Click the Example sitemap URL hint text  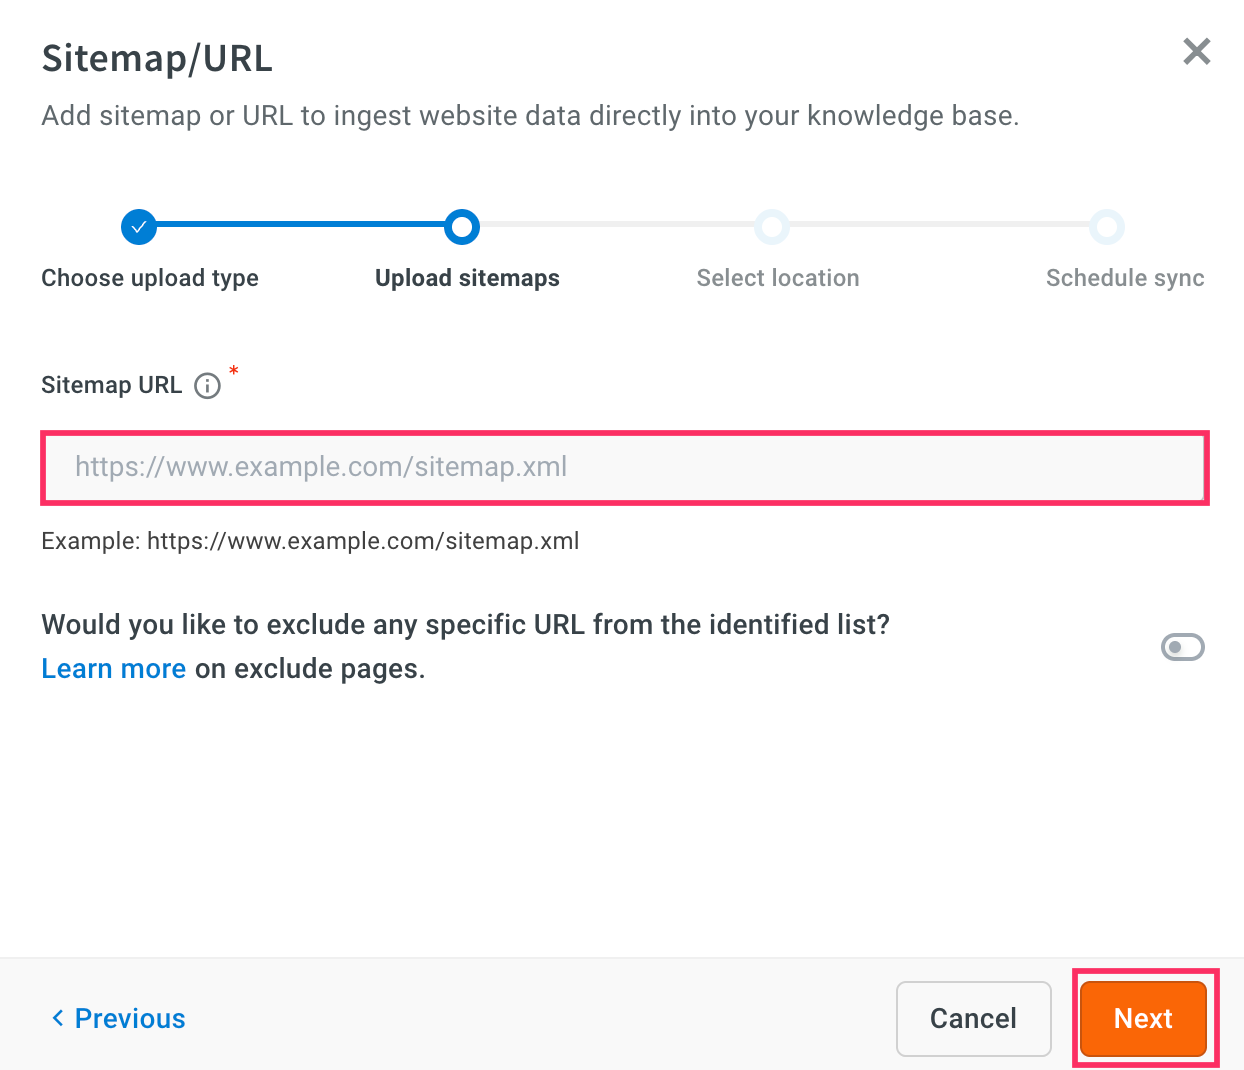(x=310, y=541)
